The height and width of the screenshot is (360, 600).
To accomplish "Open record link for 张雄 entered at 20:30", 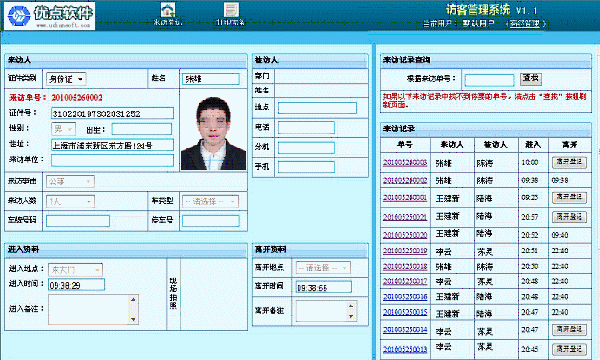I will point(405,266).
